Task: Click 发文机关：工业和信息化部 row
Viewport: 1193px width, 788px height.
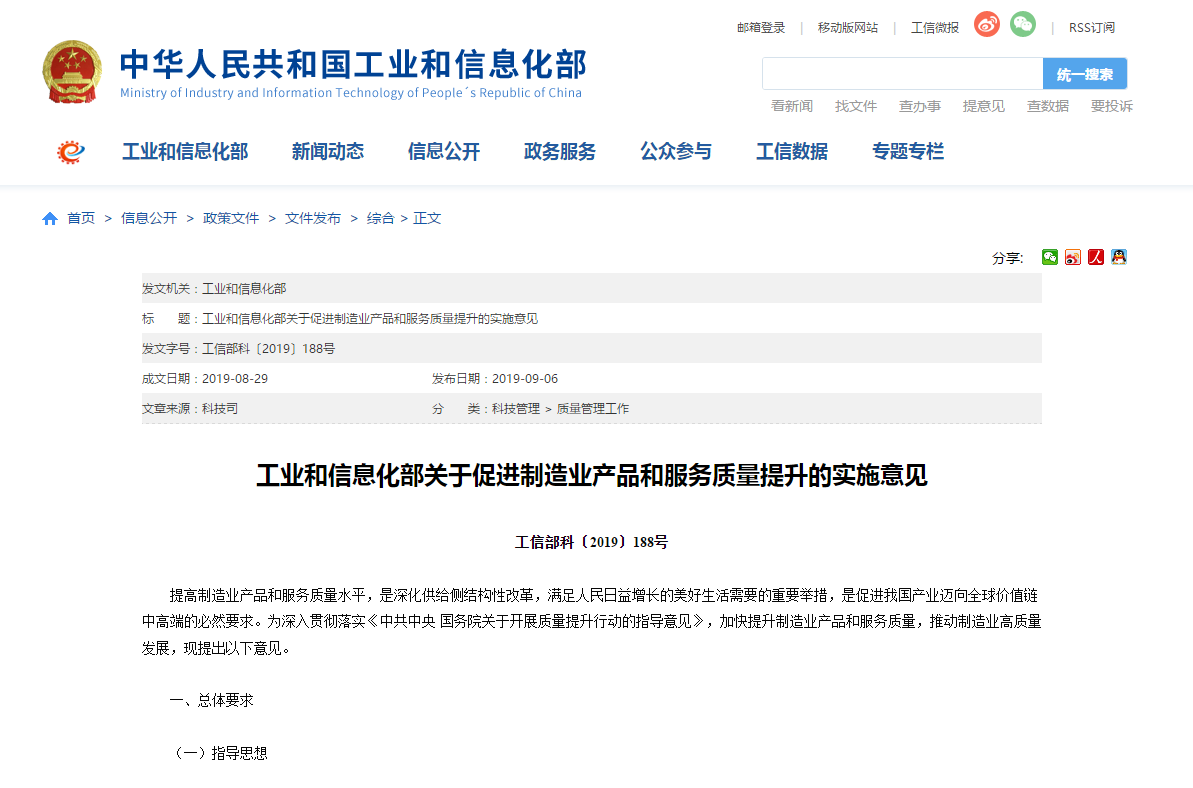Action: pyautogui.click(x=591, y=288)
